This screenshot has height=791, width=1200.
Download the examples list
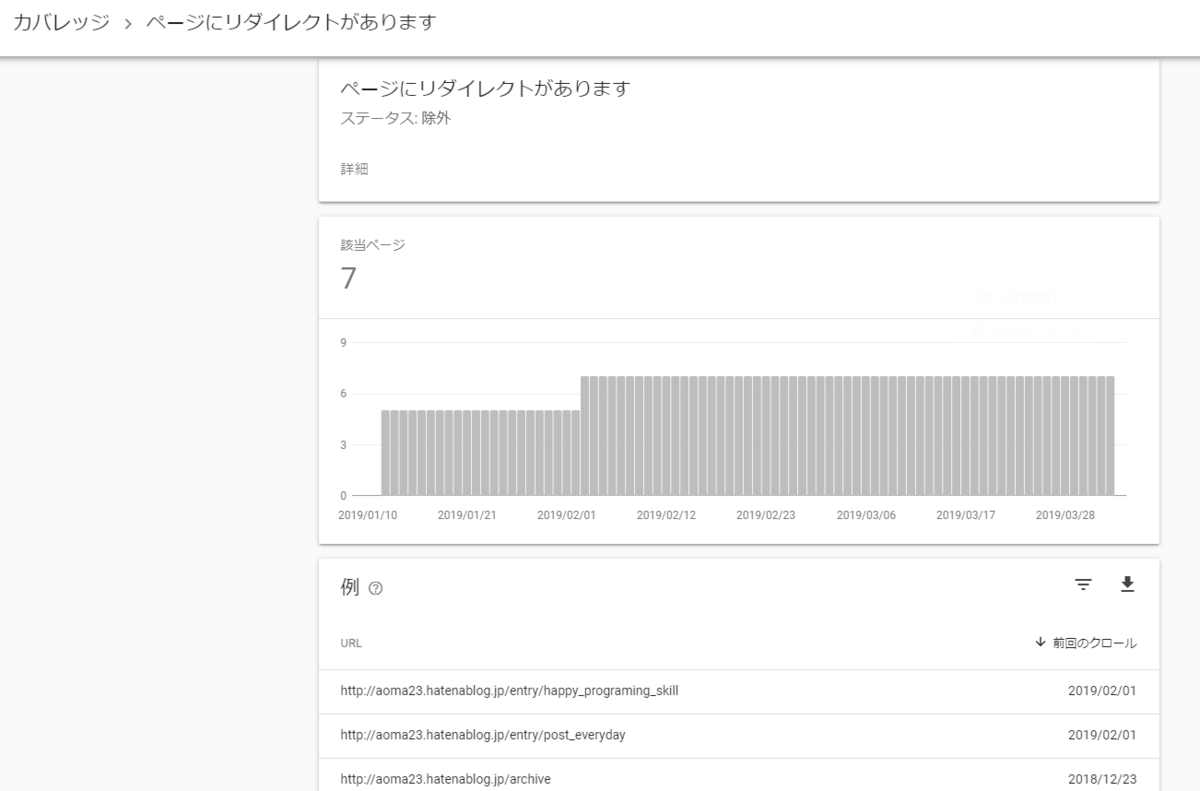click(x=1128, y=585)
